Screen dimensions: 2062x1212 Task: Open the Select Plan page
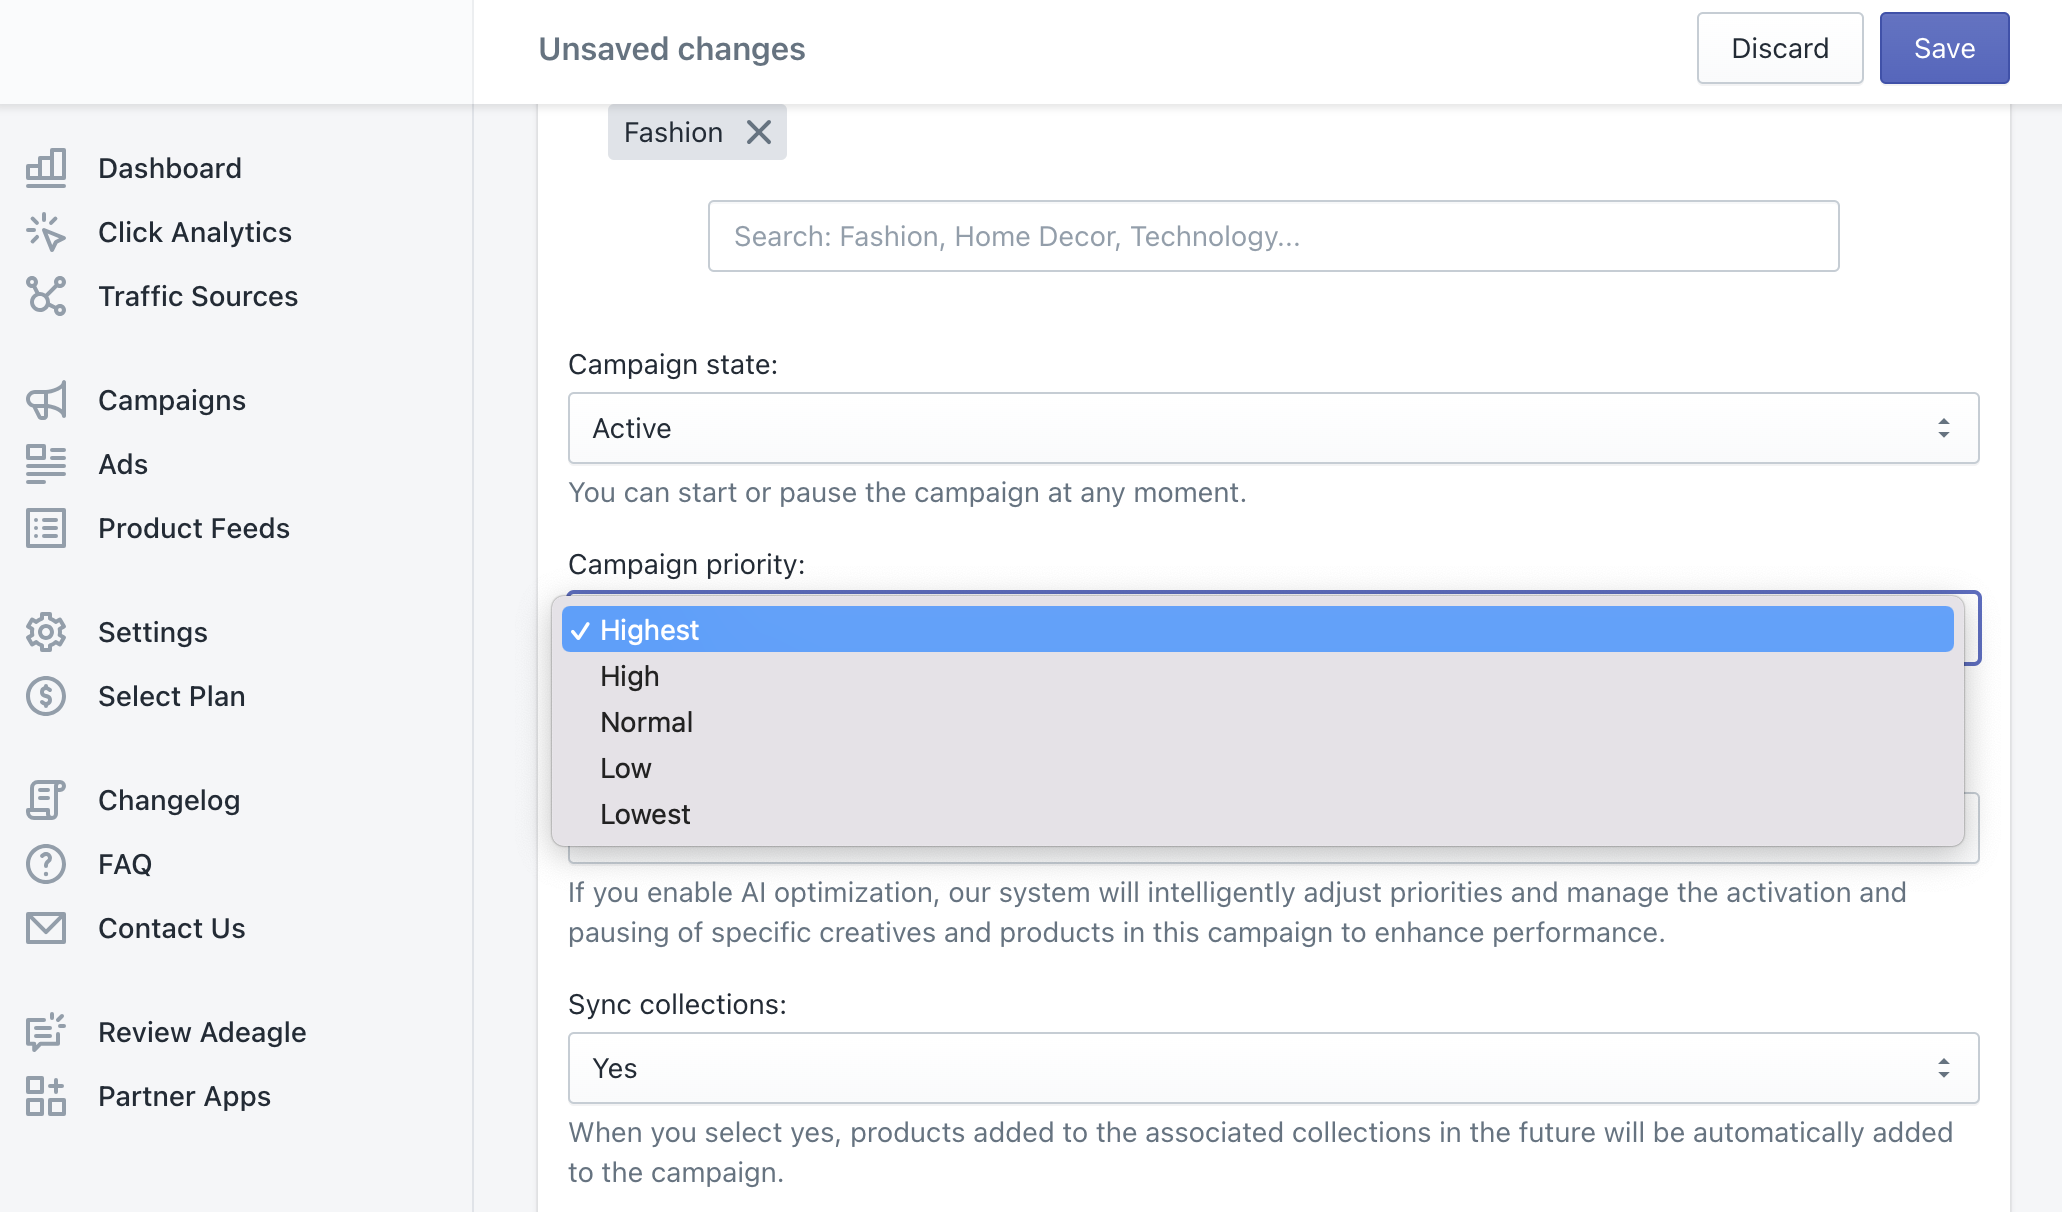(x=171, y=696)
